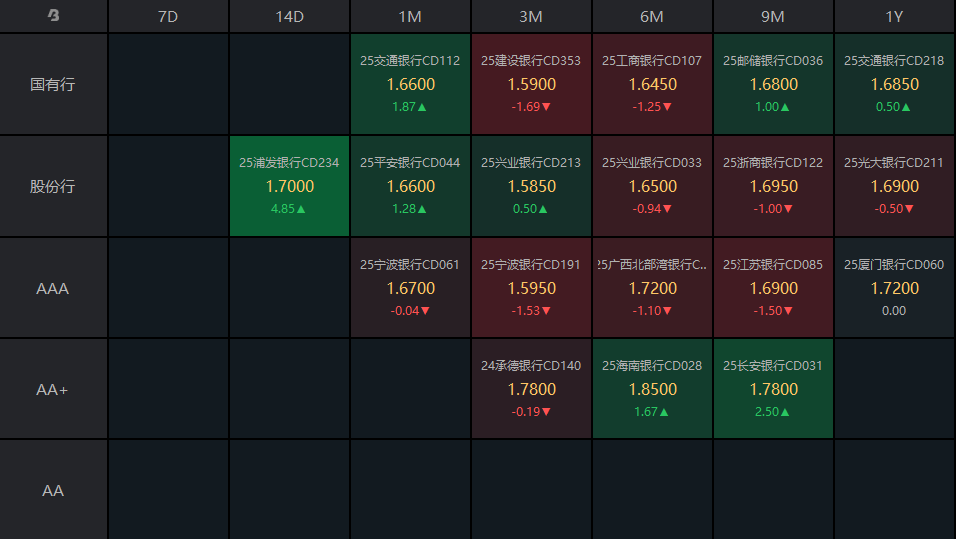Click the 1M column header
956x539 pixels.
coord(410,16)
